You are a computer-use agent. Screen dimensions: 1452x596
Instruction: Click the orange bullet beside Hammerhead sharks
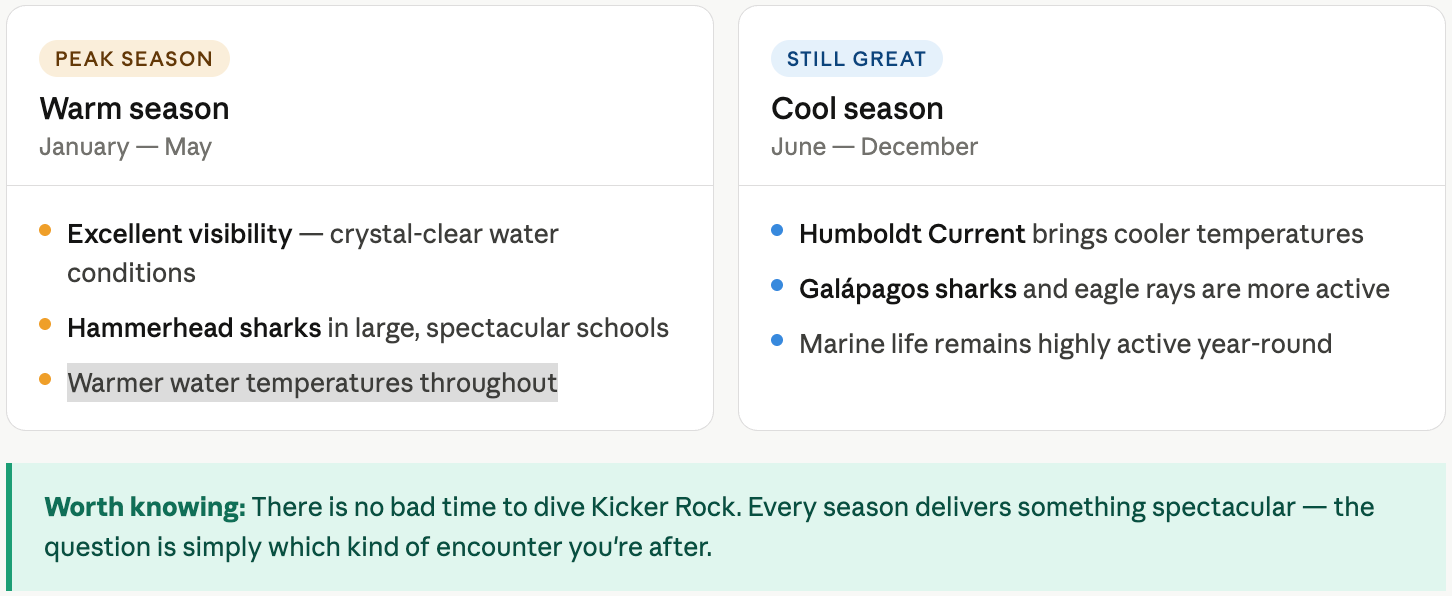45,325
